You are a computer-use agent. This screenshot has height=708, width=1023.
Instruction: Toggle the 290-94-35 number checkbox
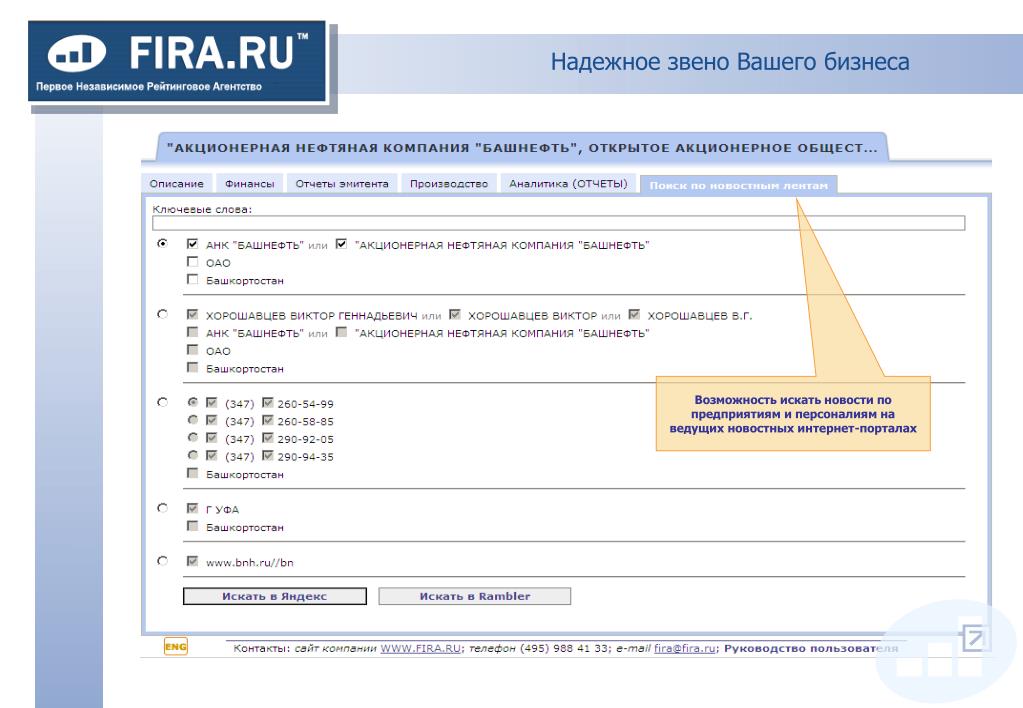[267, 455]
